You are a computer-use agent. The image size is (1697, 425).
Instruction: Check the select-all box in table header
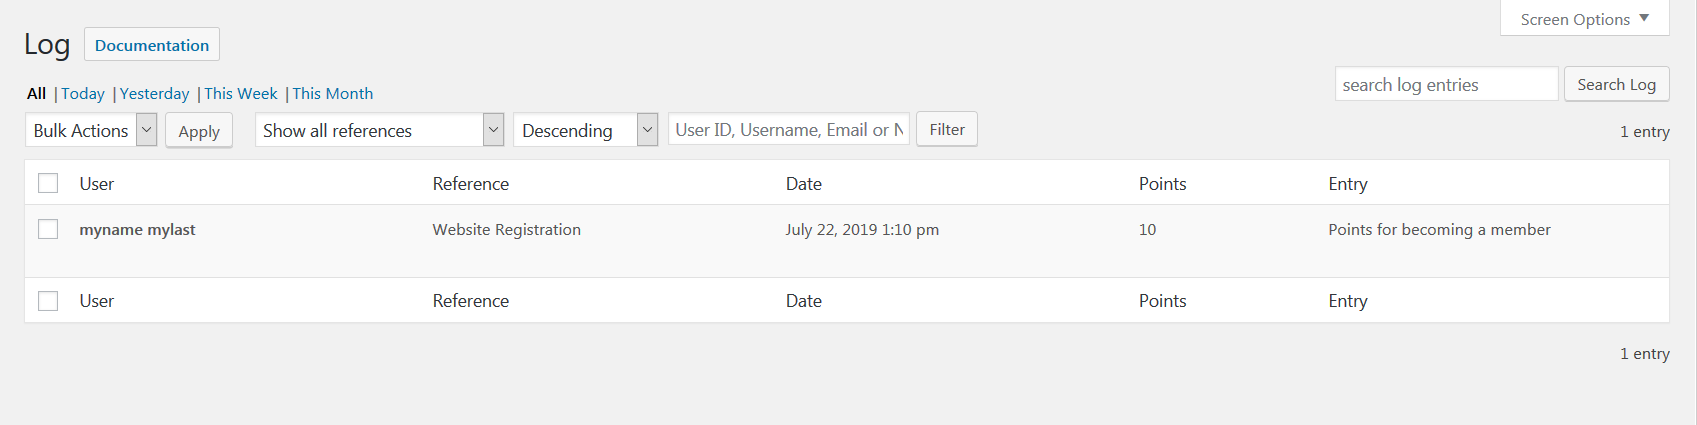tap(48, 183)
